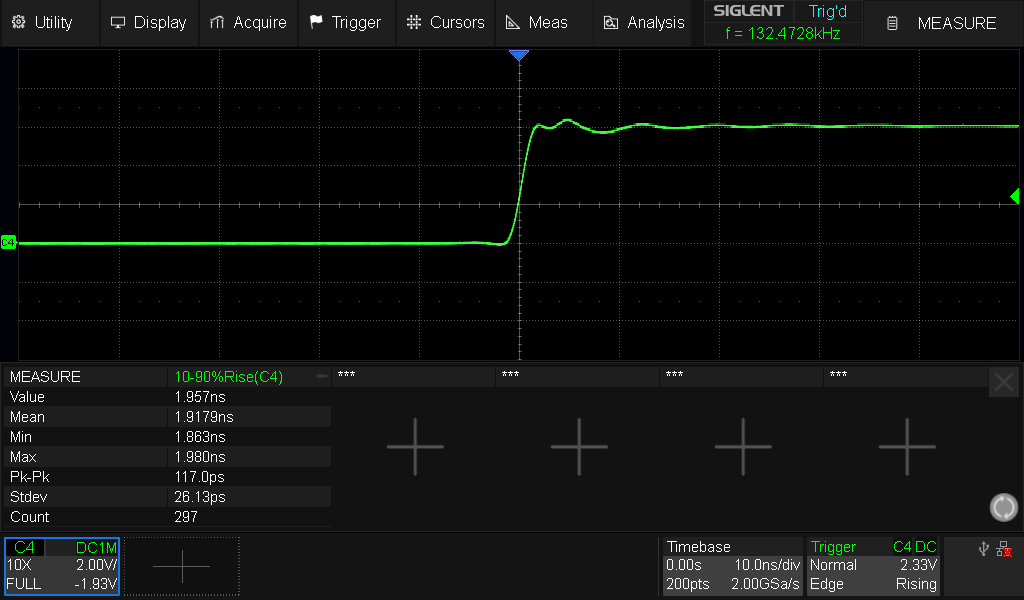
Task: Add a measurement in the first empty slot
Action: pos(414,446)
